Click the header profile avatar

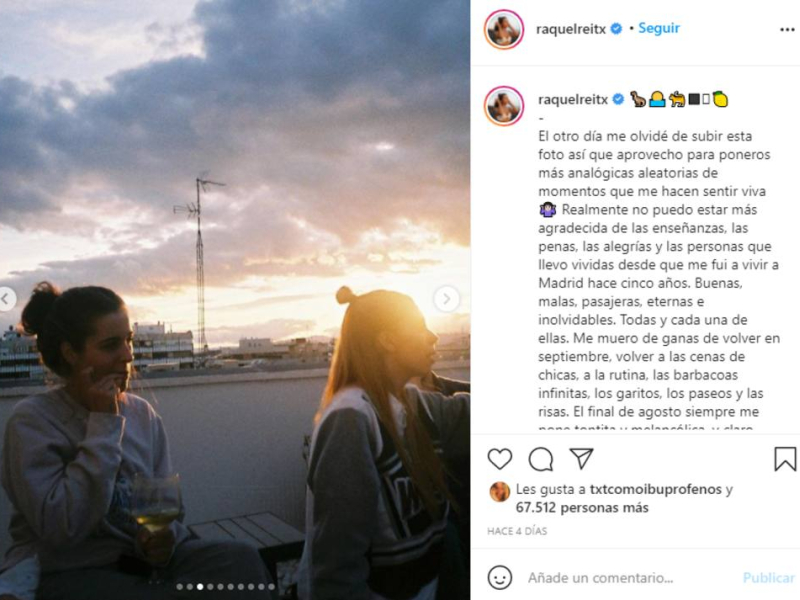pyautogui.click(x=504, y=30)
